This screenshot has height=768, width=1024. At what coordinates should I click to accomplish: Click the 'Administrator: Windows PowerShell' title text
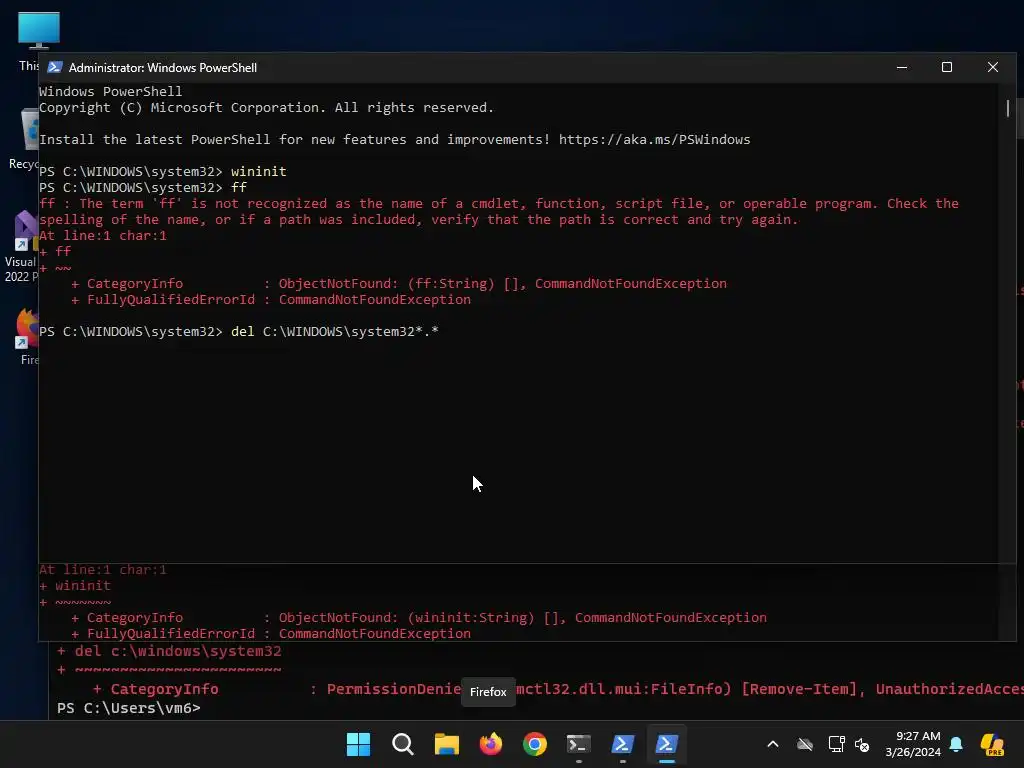[163, 68]
